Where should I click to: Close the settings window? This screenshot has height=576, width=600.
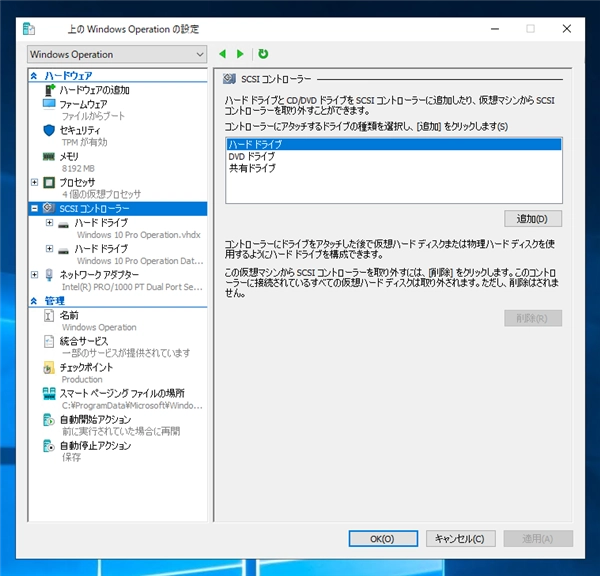pyautogui.click(x=567, y=29)
